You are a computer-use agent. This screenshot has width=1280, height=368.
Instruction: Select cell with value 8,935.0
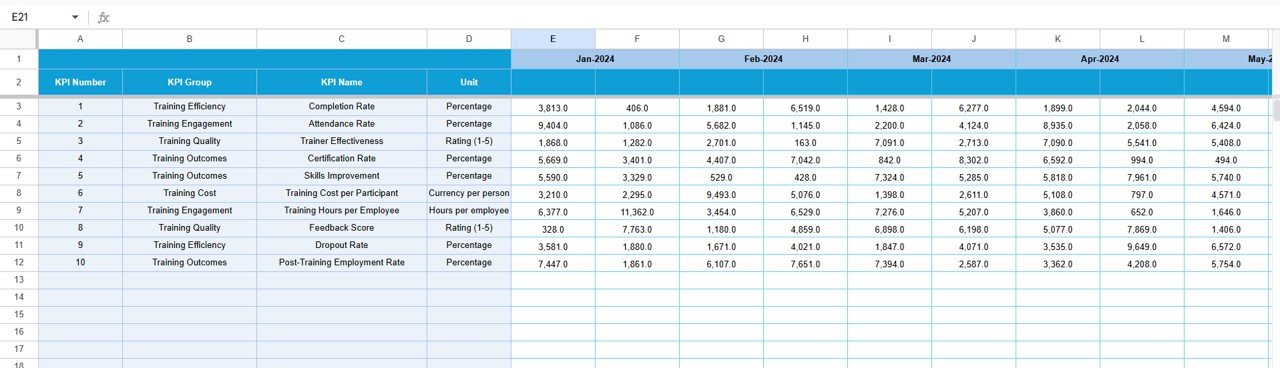point(1058,124)
